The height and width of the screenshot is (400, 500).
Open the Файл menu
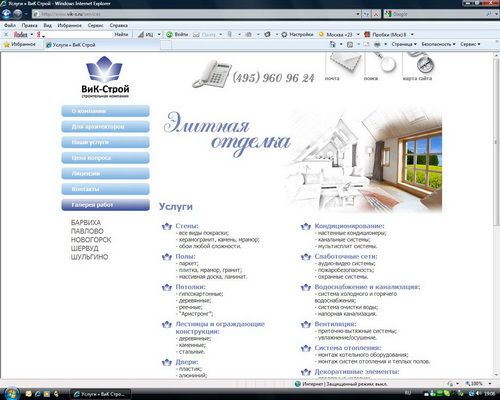point(10,25)
